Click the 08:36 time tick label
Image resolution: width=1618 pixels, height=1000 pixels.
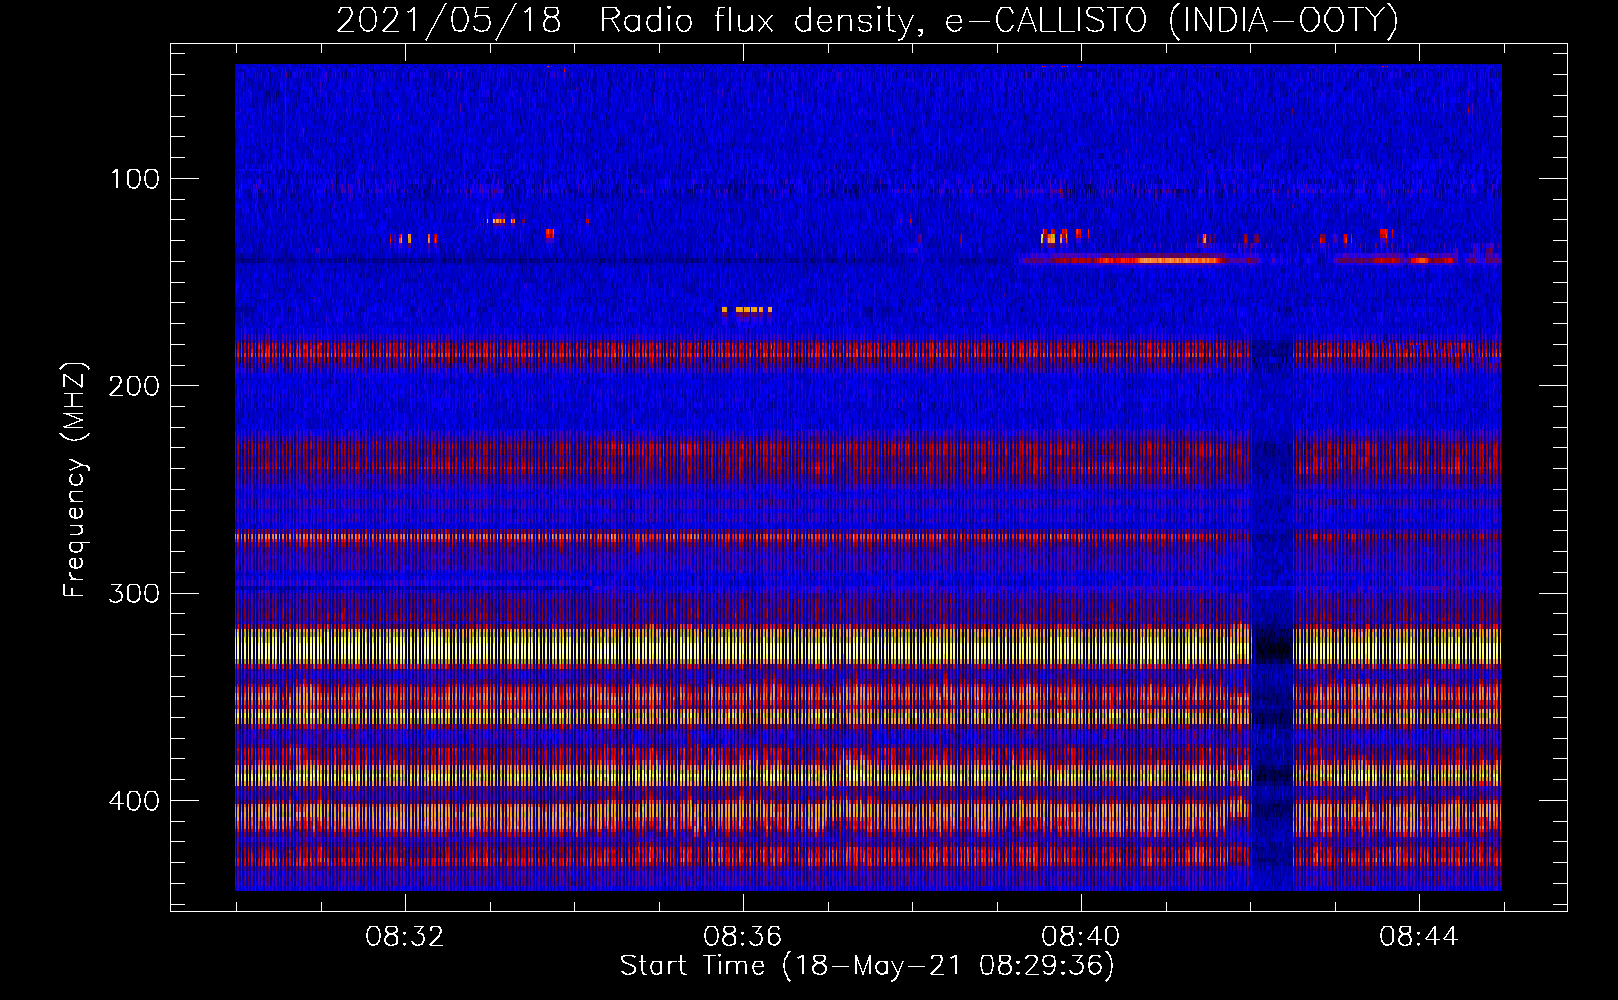[x=743, y=937]
